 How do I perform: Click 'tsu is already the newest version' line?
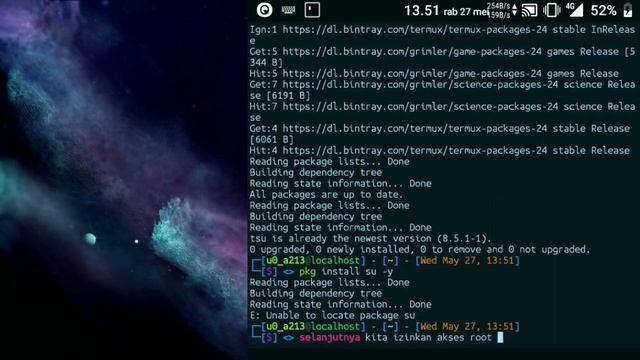pyautogui.click(x=370, y=238)
